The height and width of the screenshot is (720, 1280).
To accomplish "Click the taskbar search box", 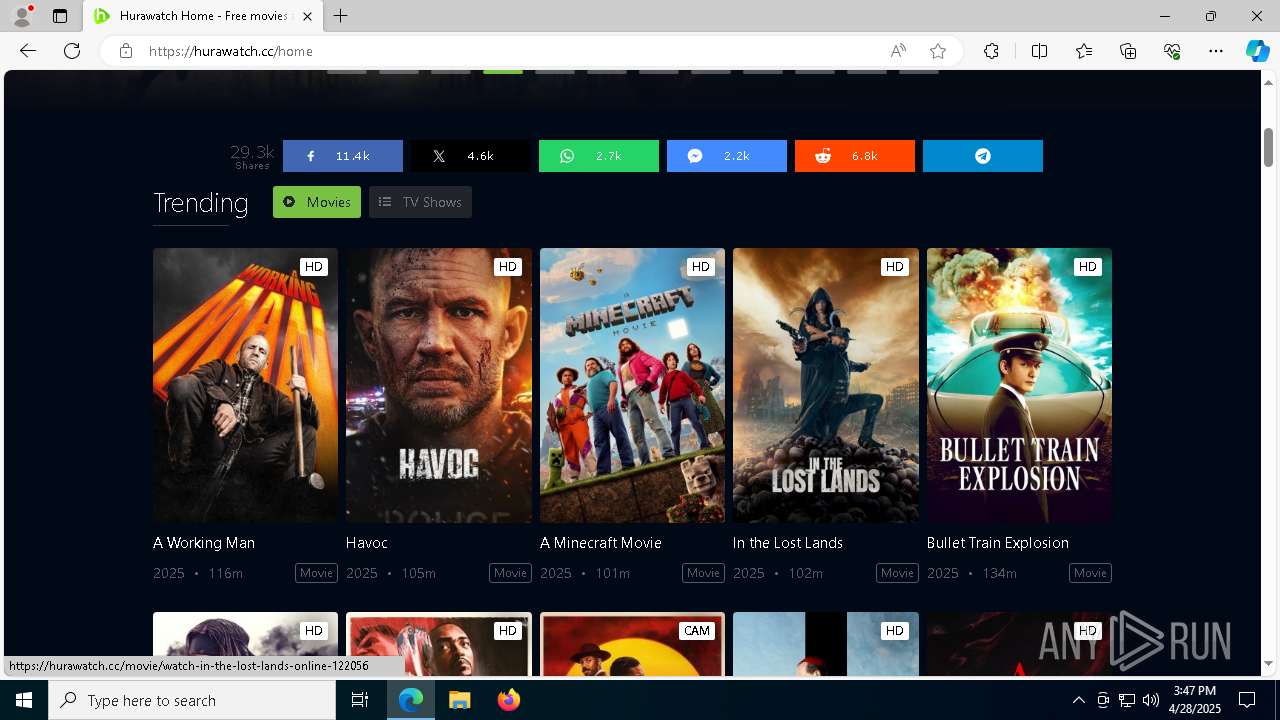I will [x=192, y=700].
